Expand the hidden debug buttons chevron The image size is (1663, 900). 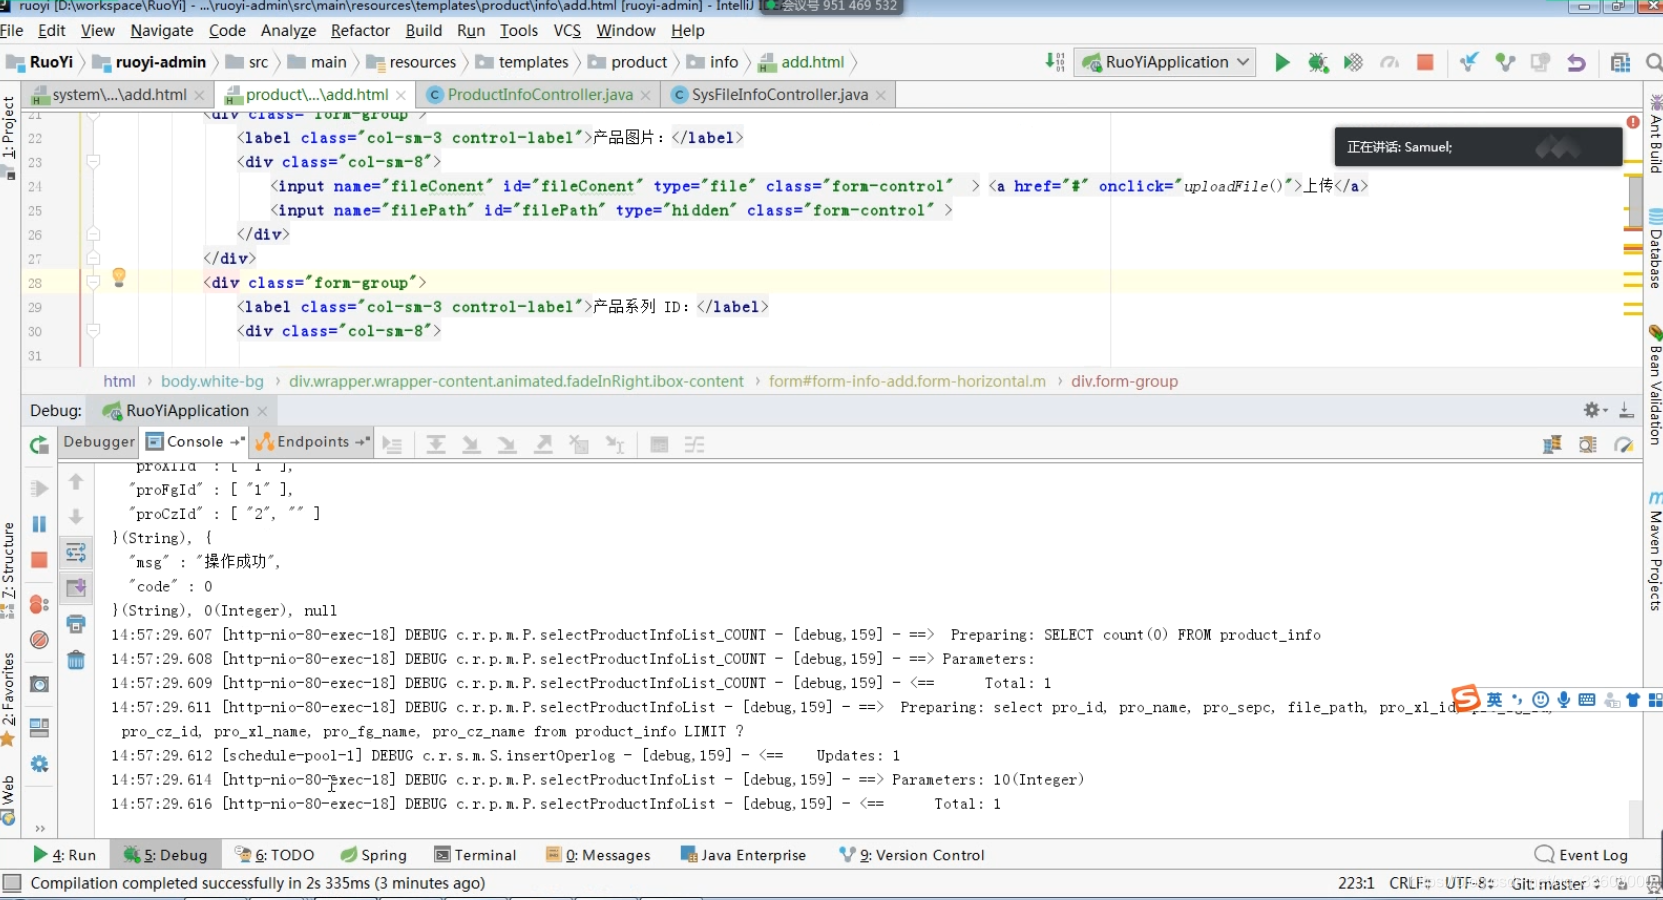40,828
